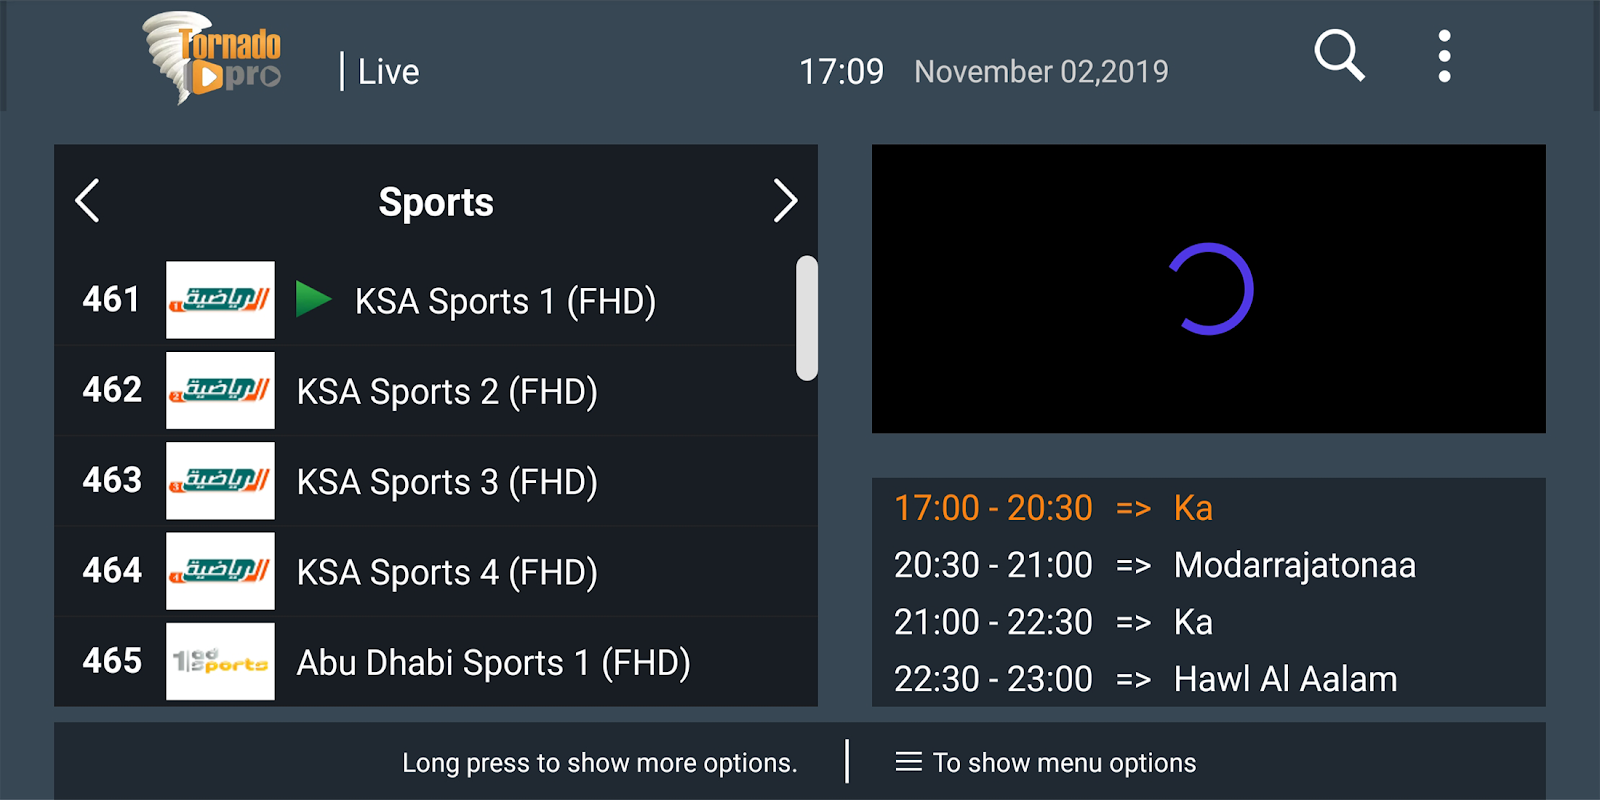This screenshot has height=800, width=1600.
Task: Tap the Tornado Pro logo
Action: [212, 58]
